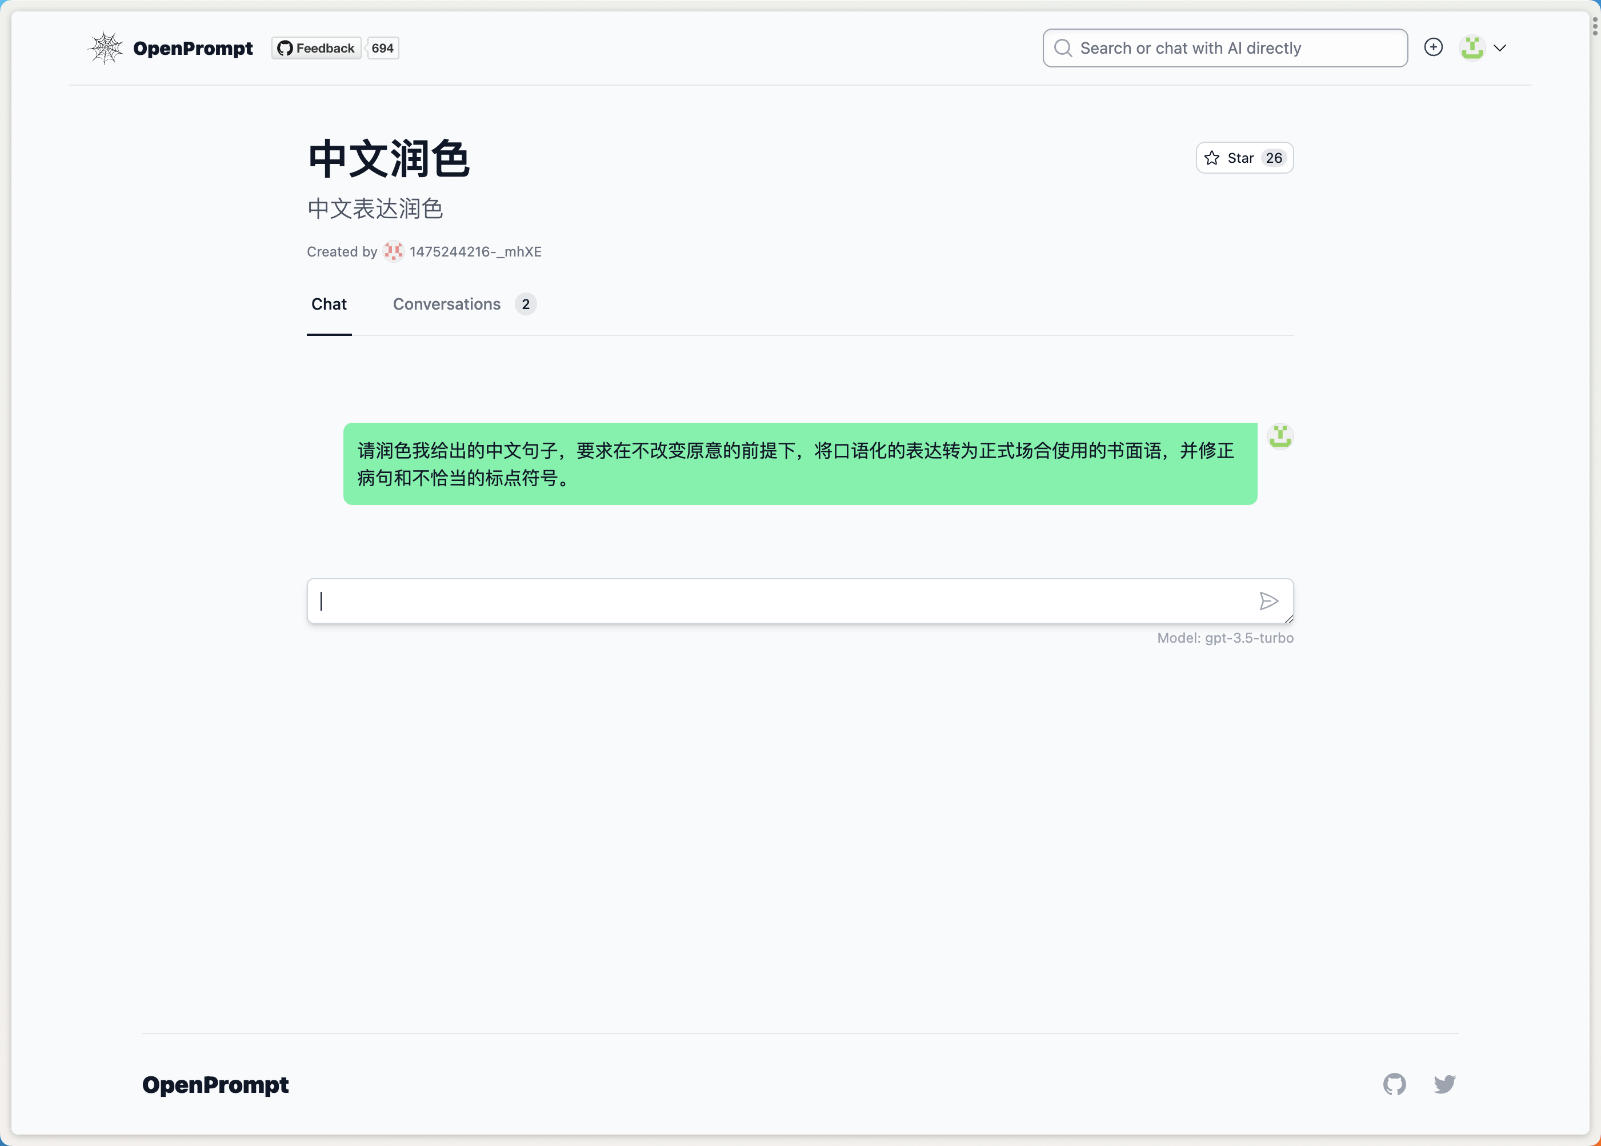Viewport: 1601px width, 1146px height.
Task: Open the Feedback link
Action: pyautogui.click(x=316, y=47)
